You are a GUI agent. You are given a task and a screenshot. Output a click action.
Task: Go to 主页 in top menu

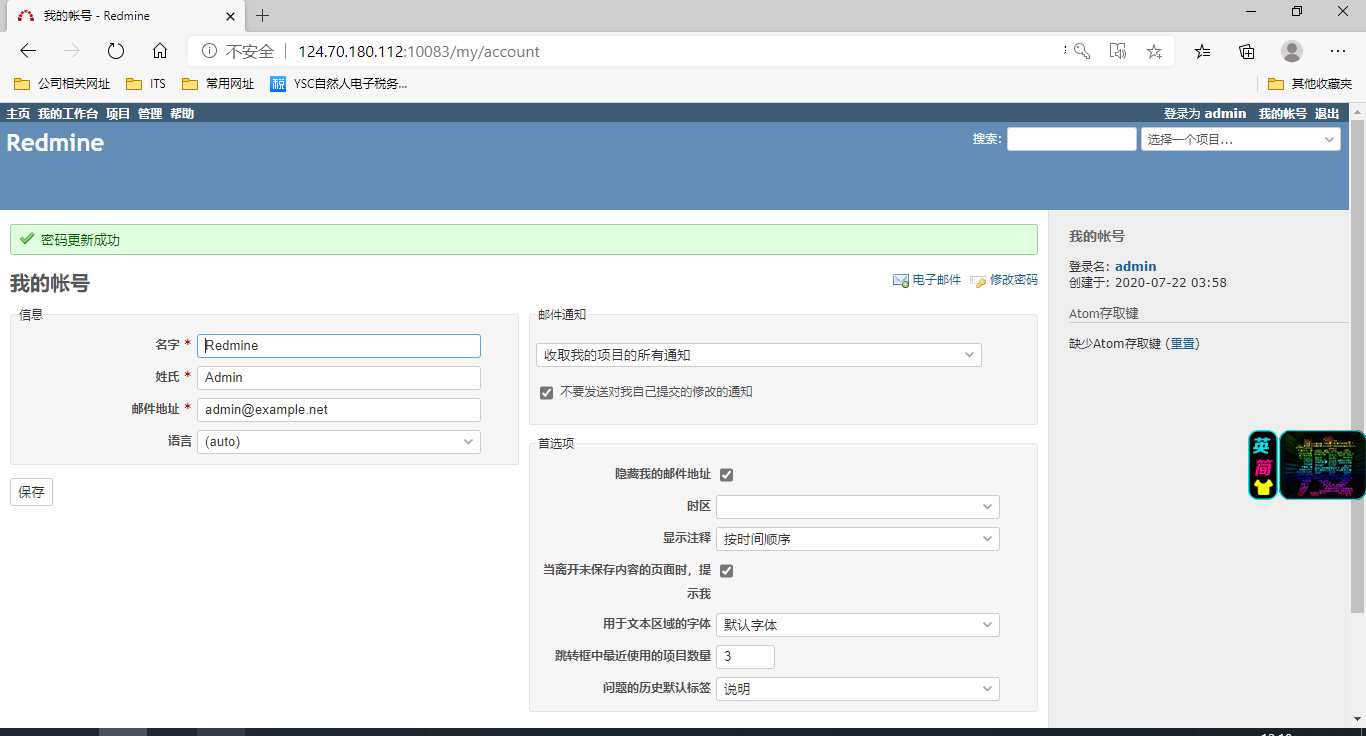(18, 114)
